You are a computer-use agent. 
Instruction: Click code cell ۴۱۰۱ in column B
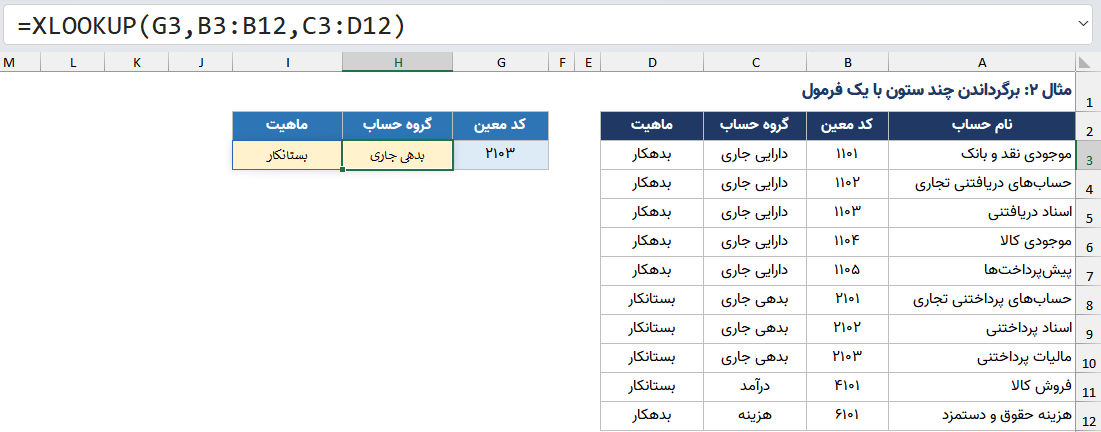click(848, 387)
